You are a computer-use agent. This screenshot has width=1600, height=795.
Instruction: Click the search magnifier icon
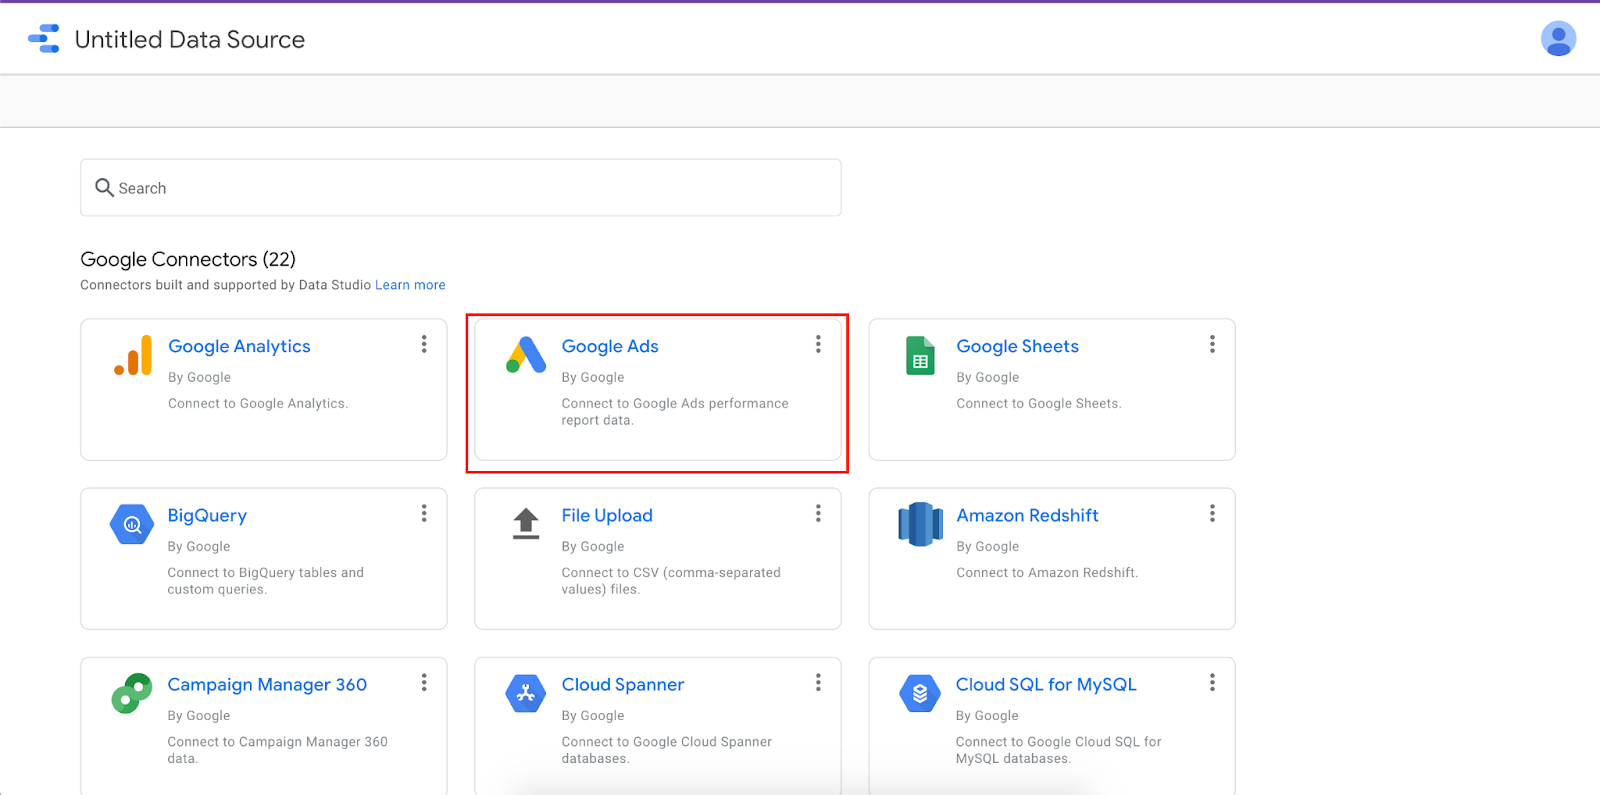click(104, 187)
